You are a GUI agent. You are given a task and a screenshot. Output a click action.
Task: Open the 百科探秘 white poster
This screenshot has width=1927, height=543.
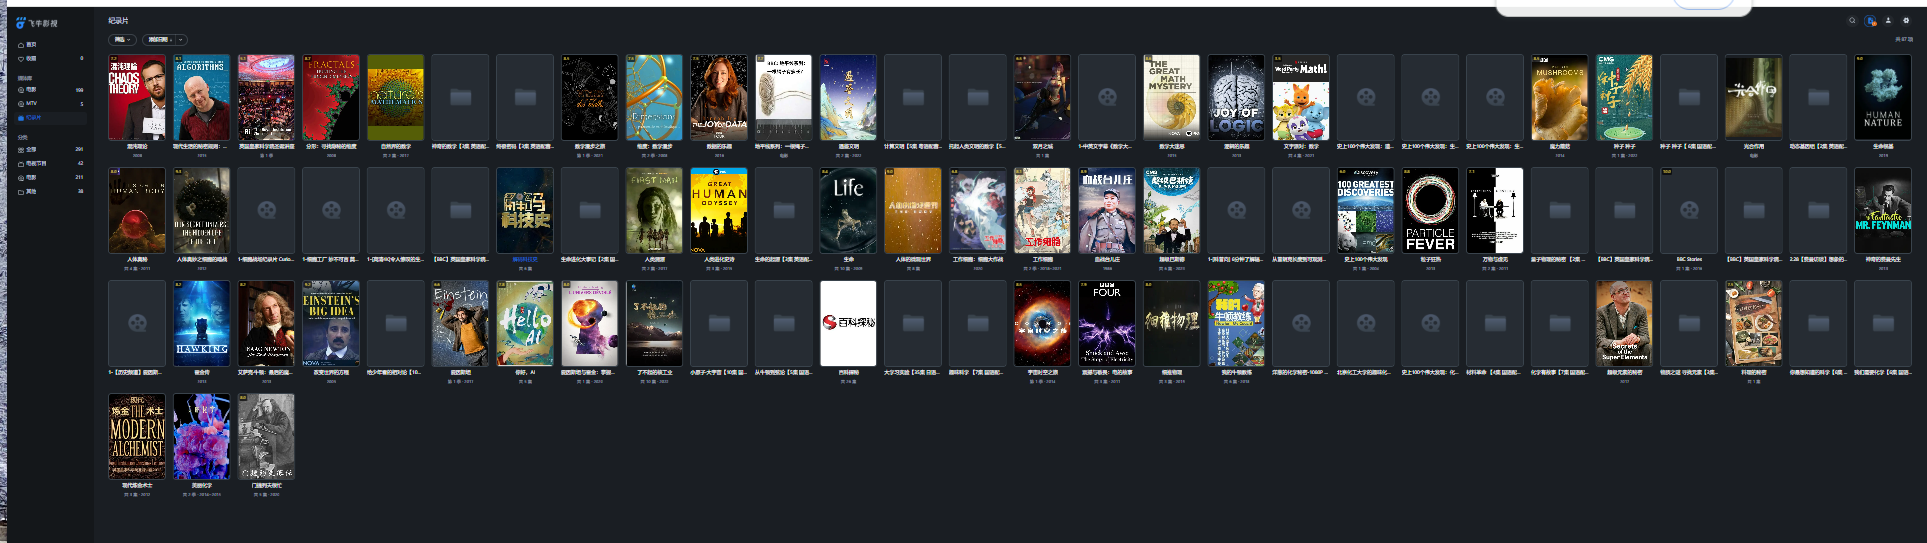(849, 323)
